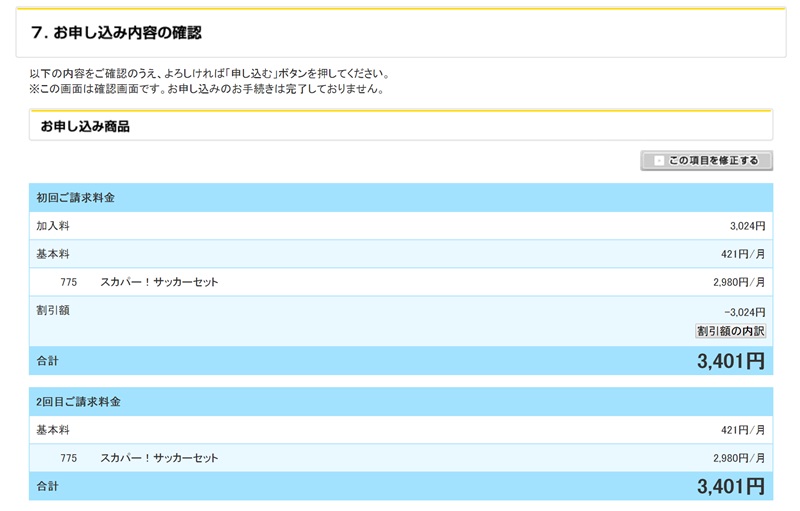Open the 割引額の内訳 button
This screenshot has width=800, height=511.
(x=731, y=331)
